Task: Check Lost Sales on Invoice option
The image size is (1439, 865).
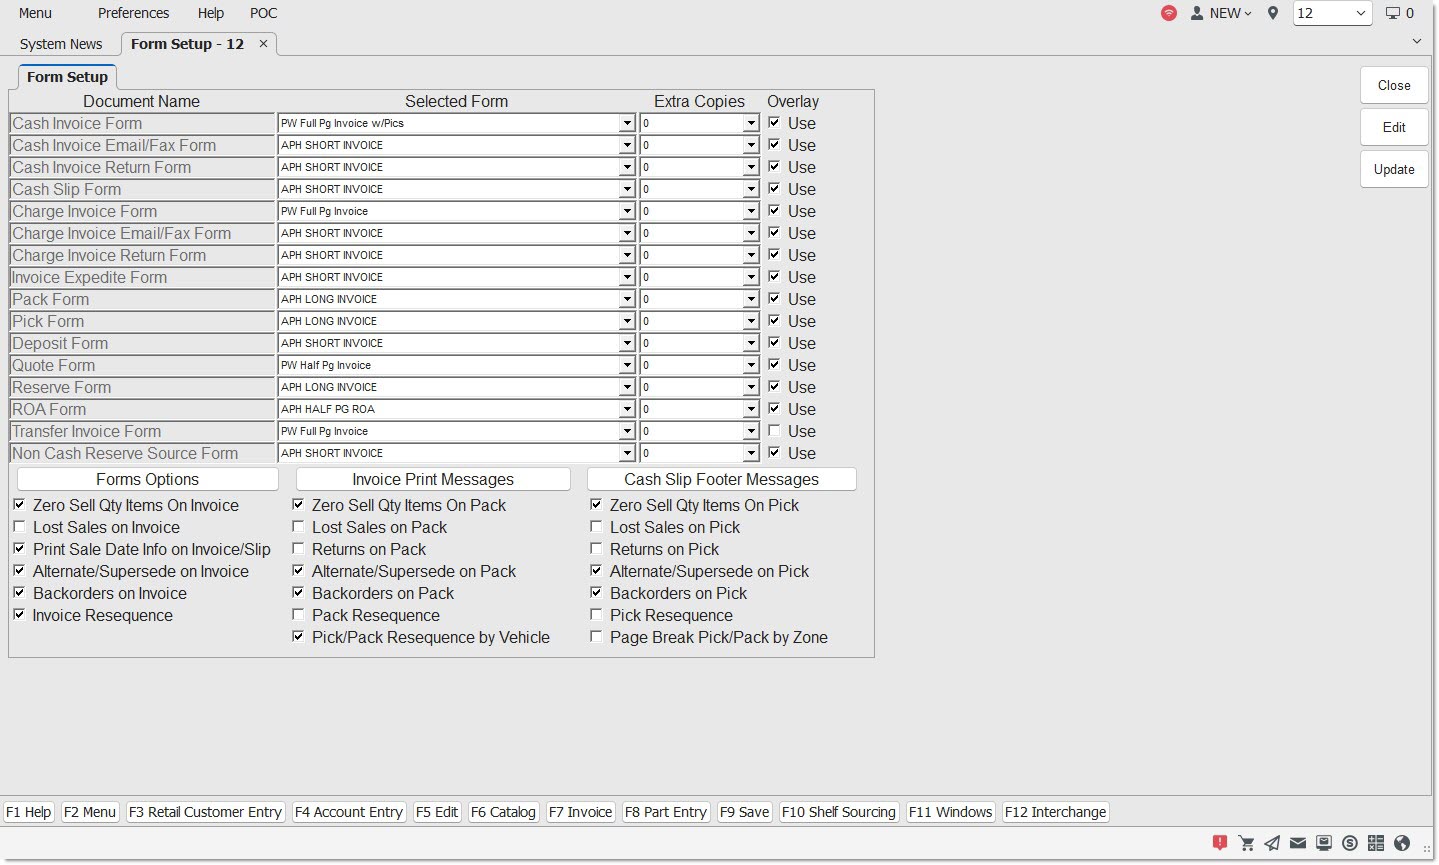Action: click(20, 527)
